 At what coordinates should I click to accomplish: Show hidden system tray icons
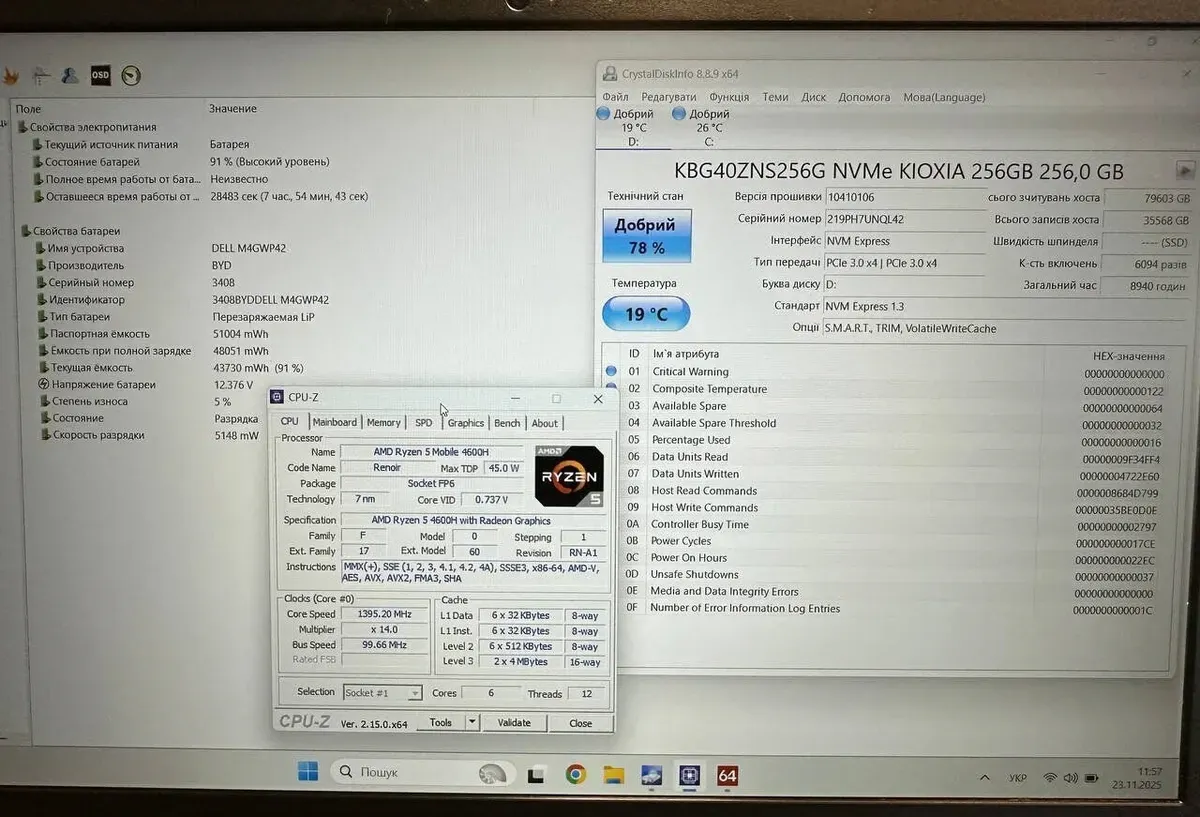click(986, 778)
